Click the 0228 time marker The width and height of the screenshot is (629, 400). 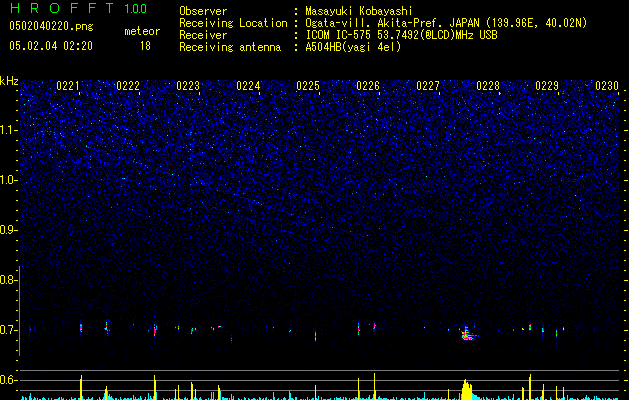click(488, 86)
